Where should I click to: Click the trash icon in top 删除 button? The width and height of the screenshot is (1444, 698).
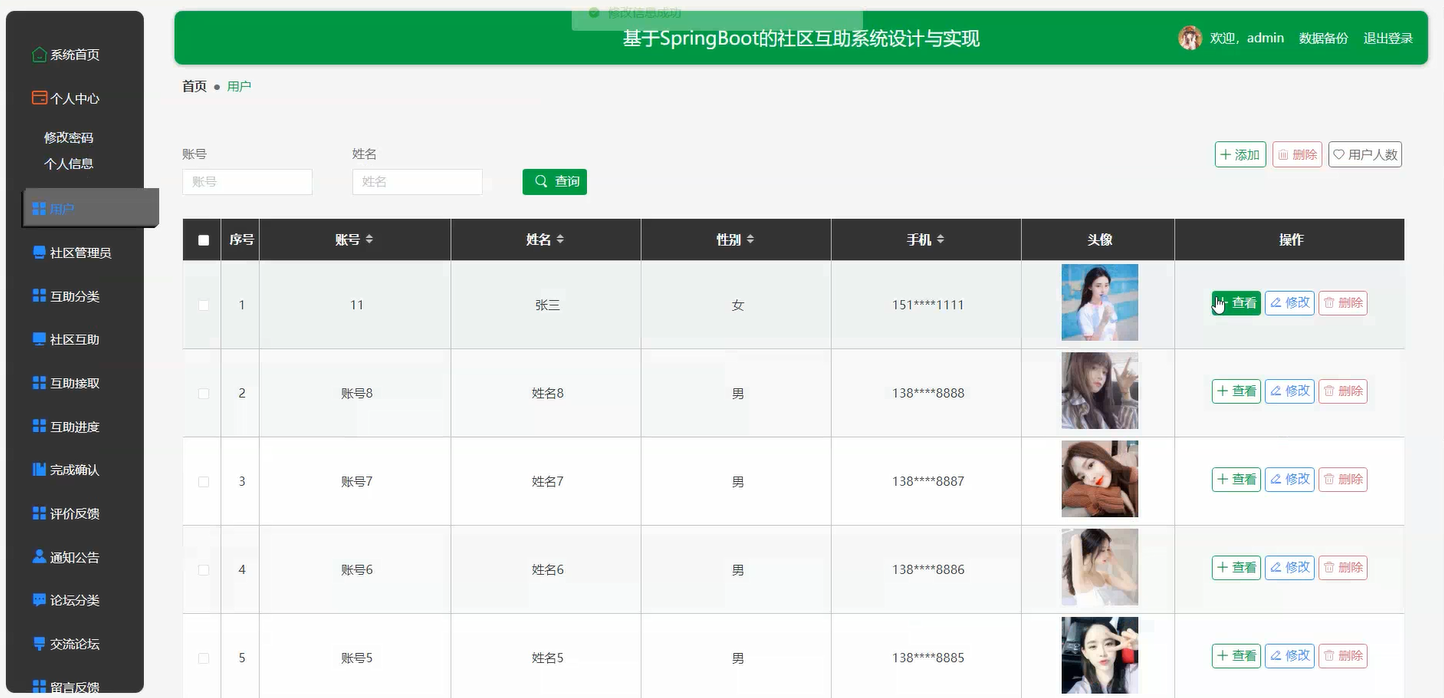point(1283,155)
